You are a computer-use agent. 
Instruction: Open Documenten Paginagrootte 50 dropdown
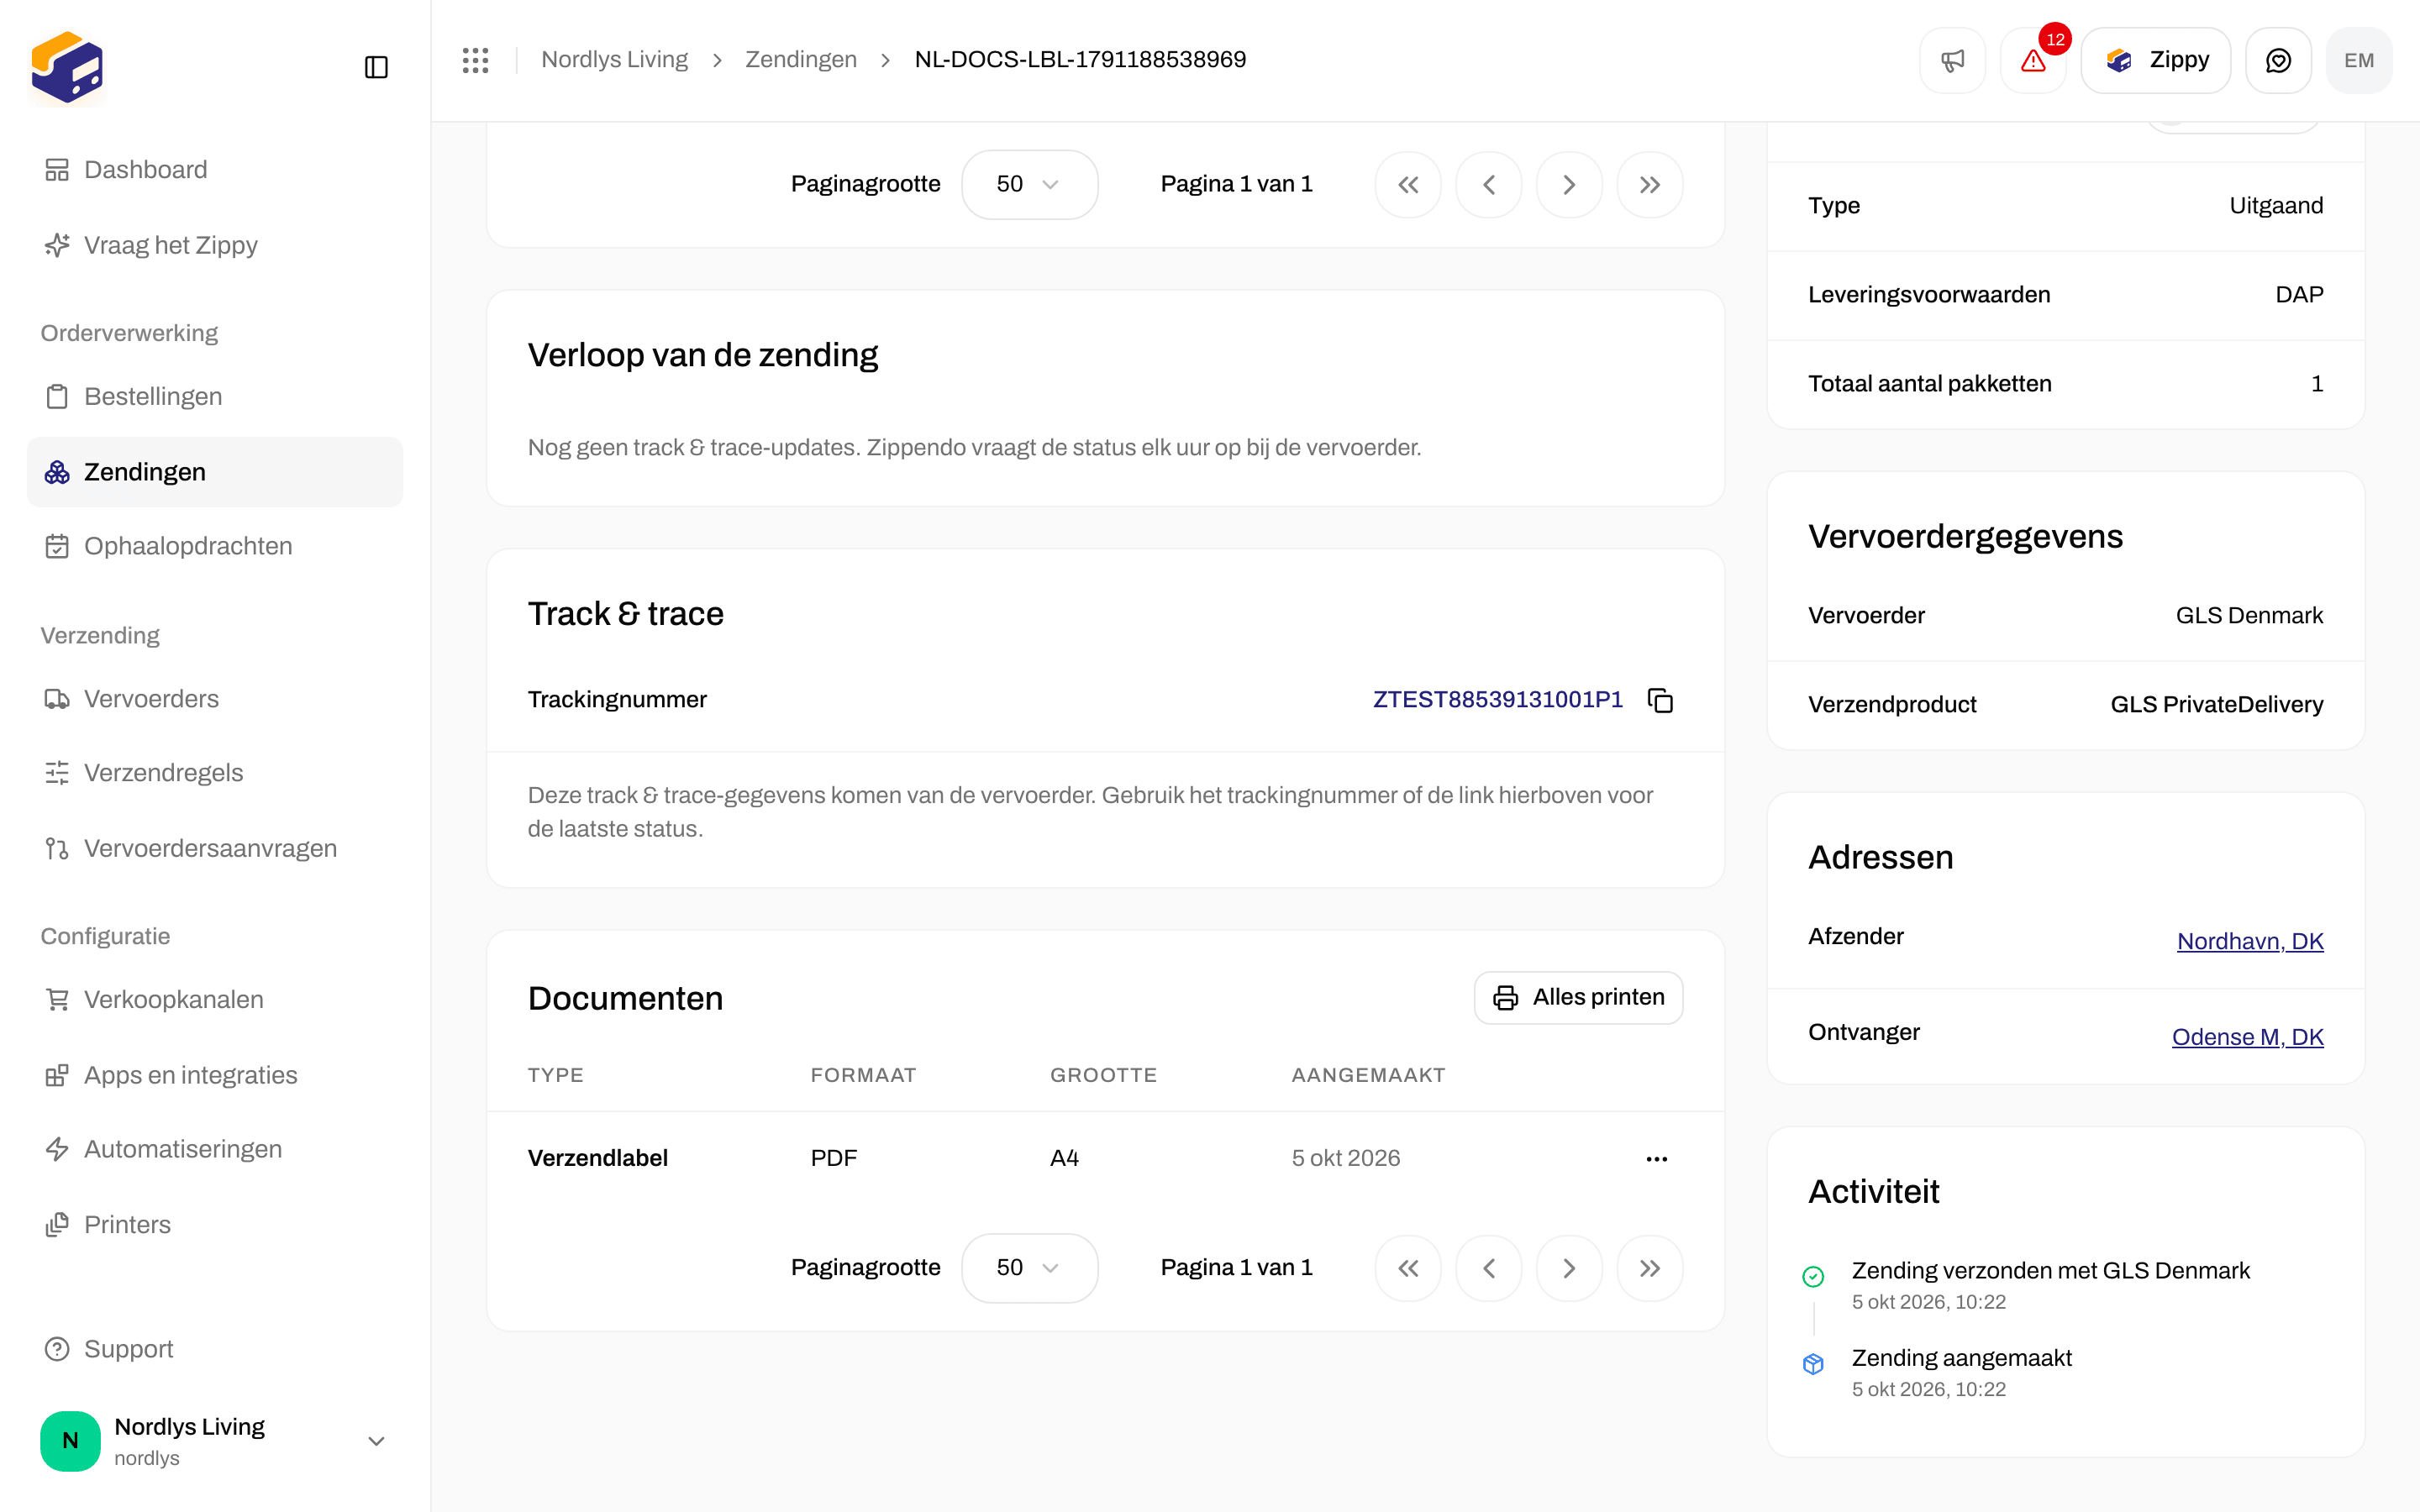click(x=1029, y=1268)
